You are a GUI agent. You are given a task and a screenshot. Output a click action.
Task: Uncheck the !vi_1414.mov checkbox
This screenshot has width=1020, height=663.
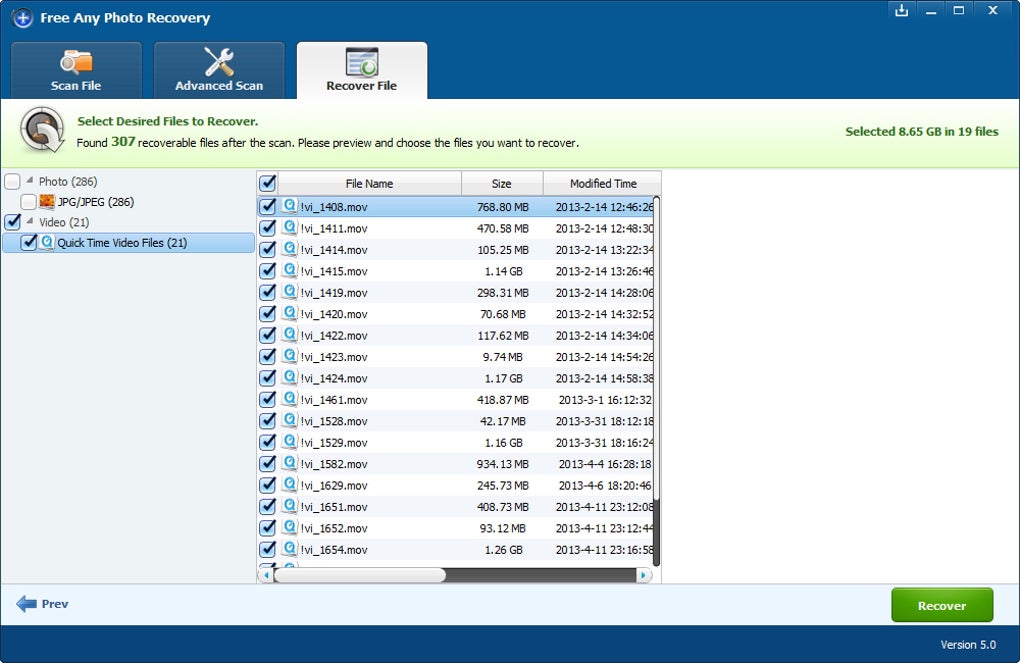click(267, 249)
